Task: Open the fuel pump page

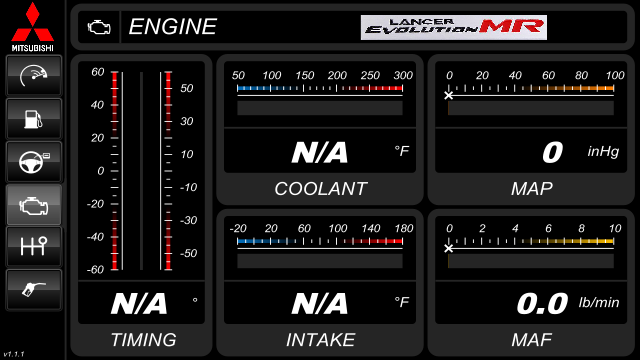Action: click(x=34, y=119)
